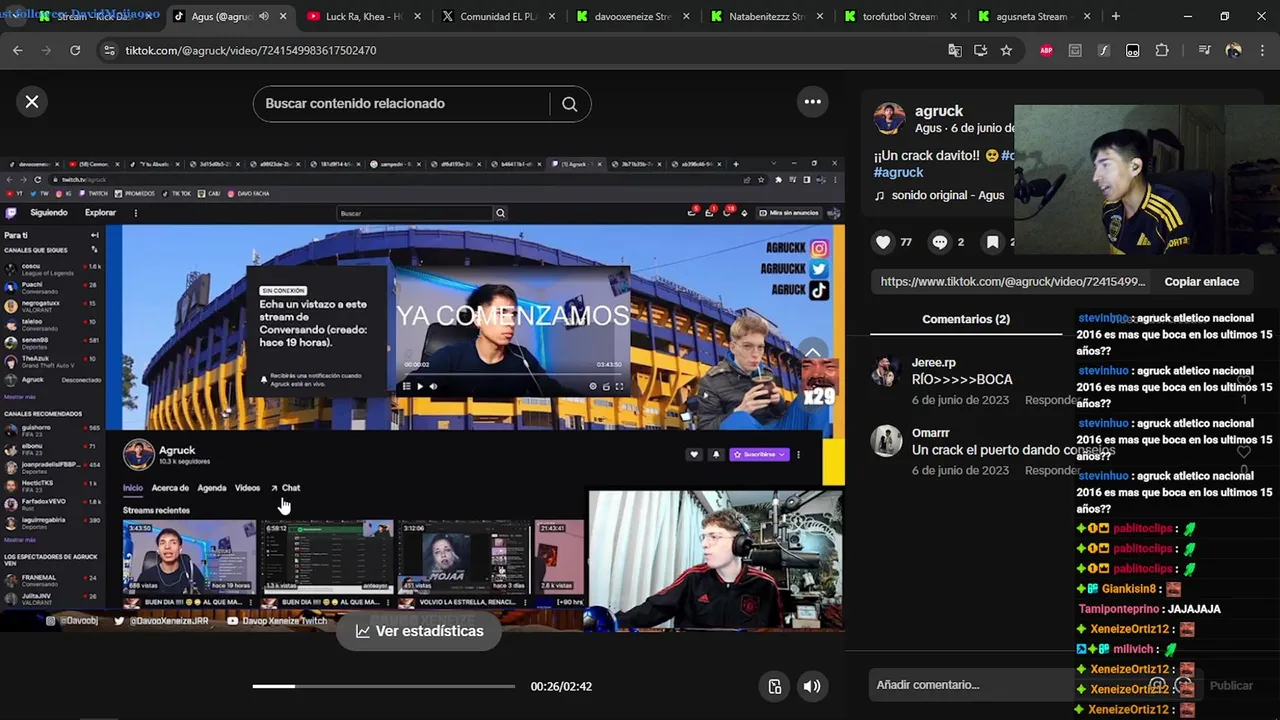Screen dimensions: 1280x720
Task: Open the italic f script extension icon
Action: 1103,50
